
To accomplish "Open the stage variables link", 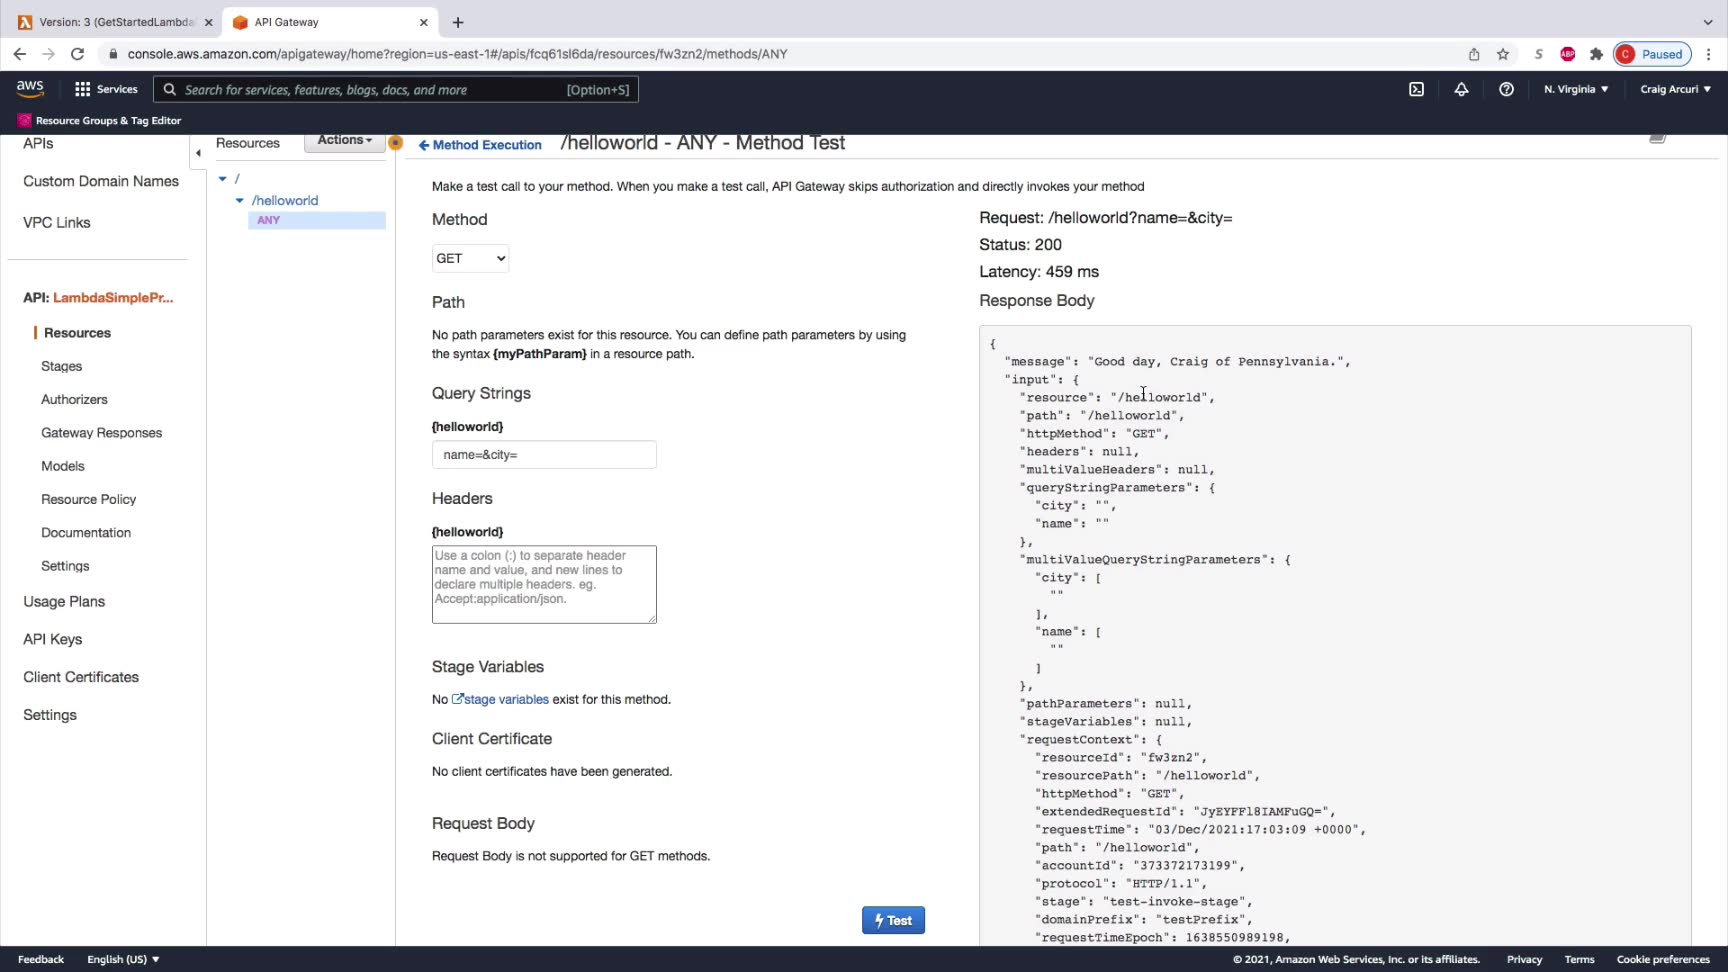I will (500, 699).
